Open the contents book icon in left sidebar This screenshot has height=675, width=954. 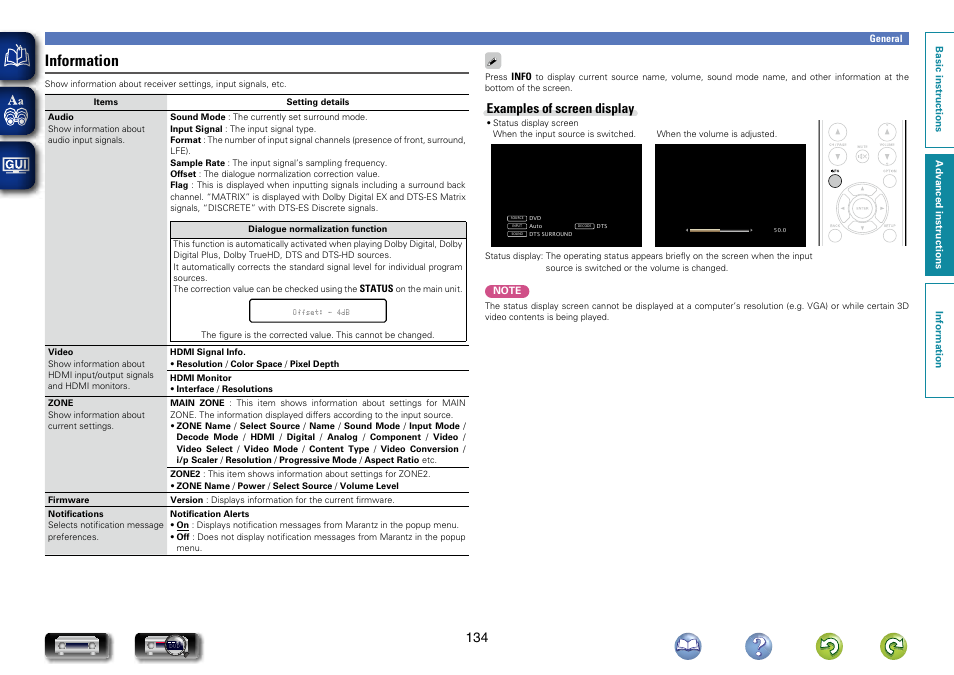(17, 56)
